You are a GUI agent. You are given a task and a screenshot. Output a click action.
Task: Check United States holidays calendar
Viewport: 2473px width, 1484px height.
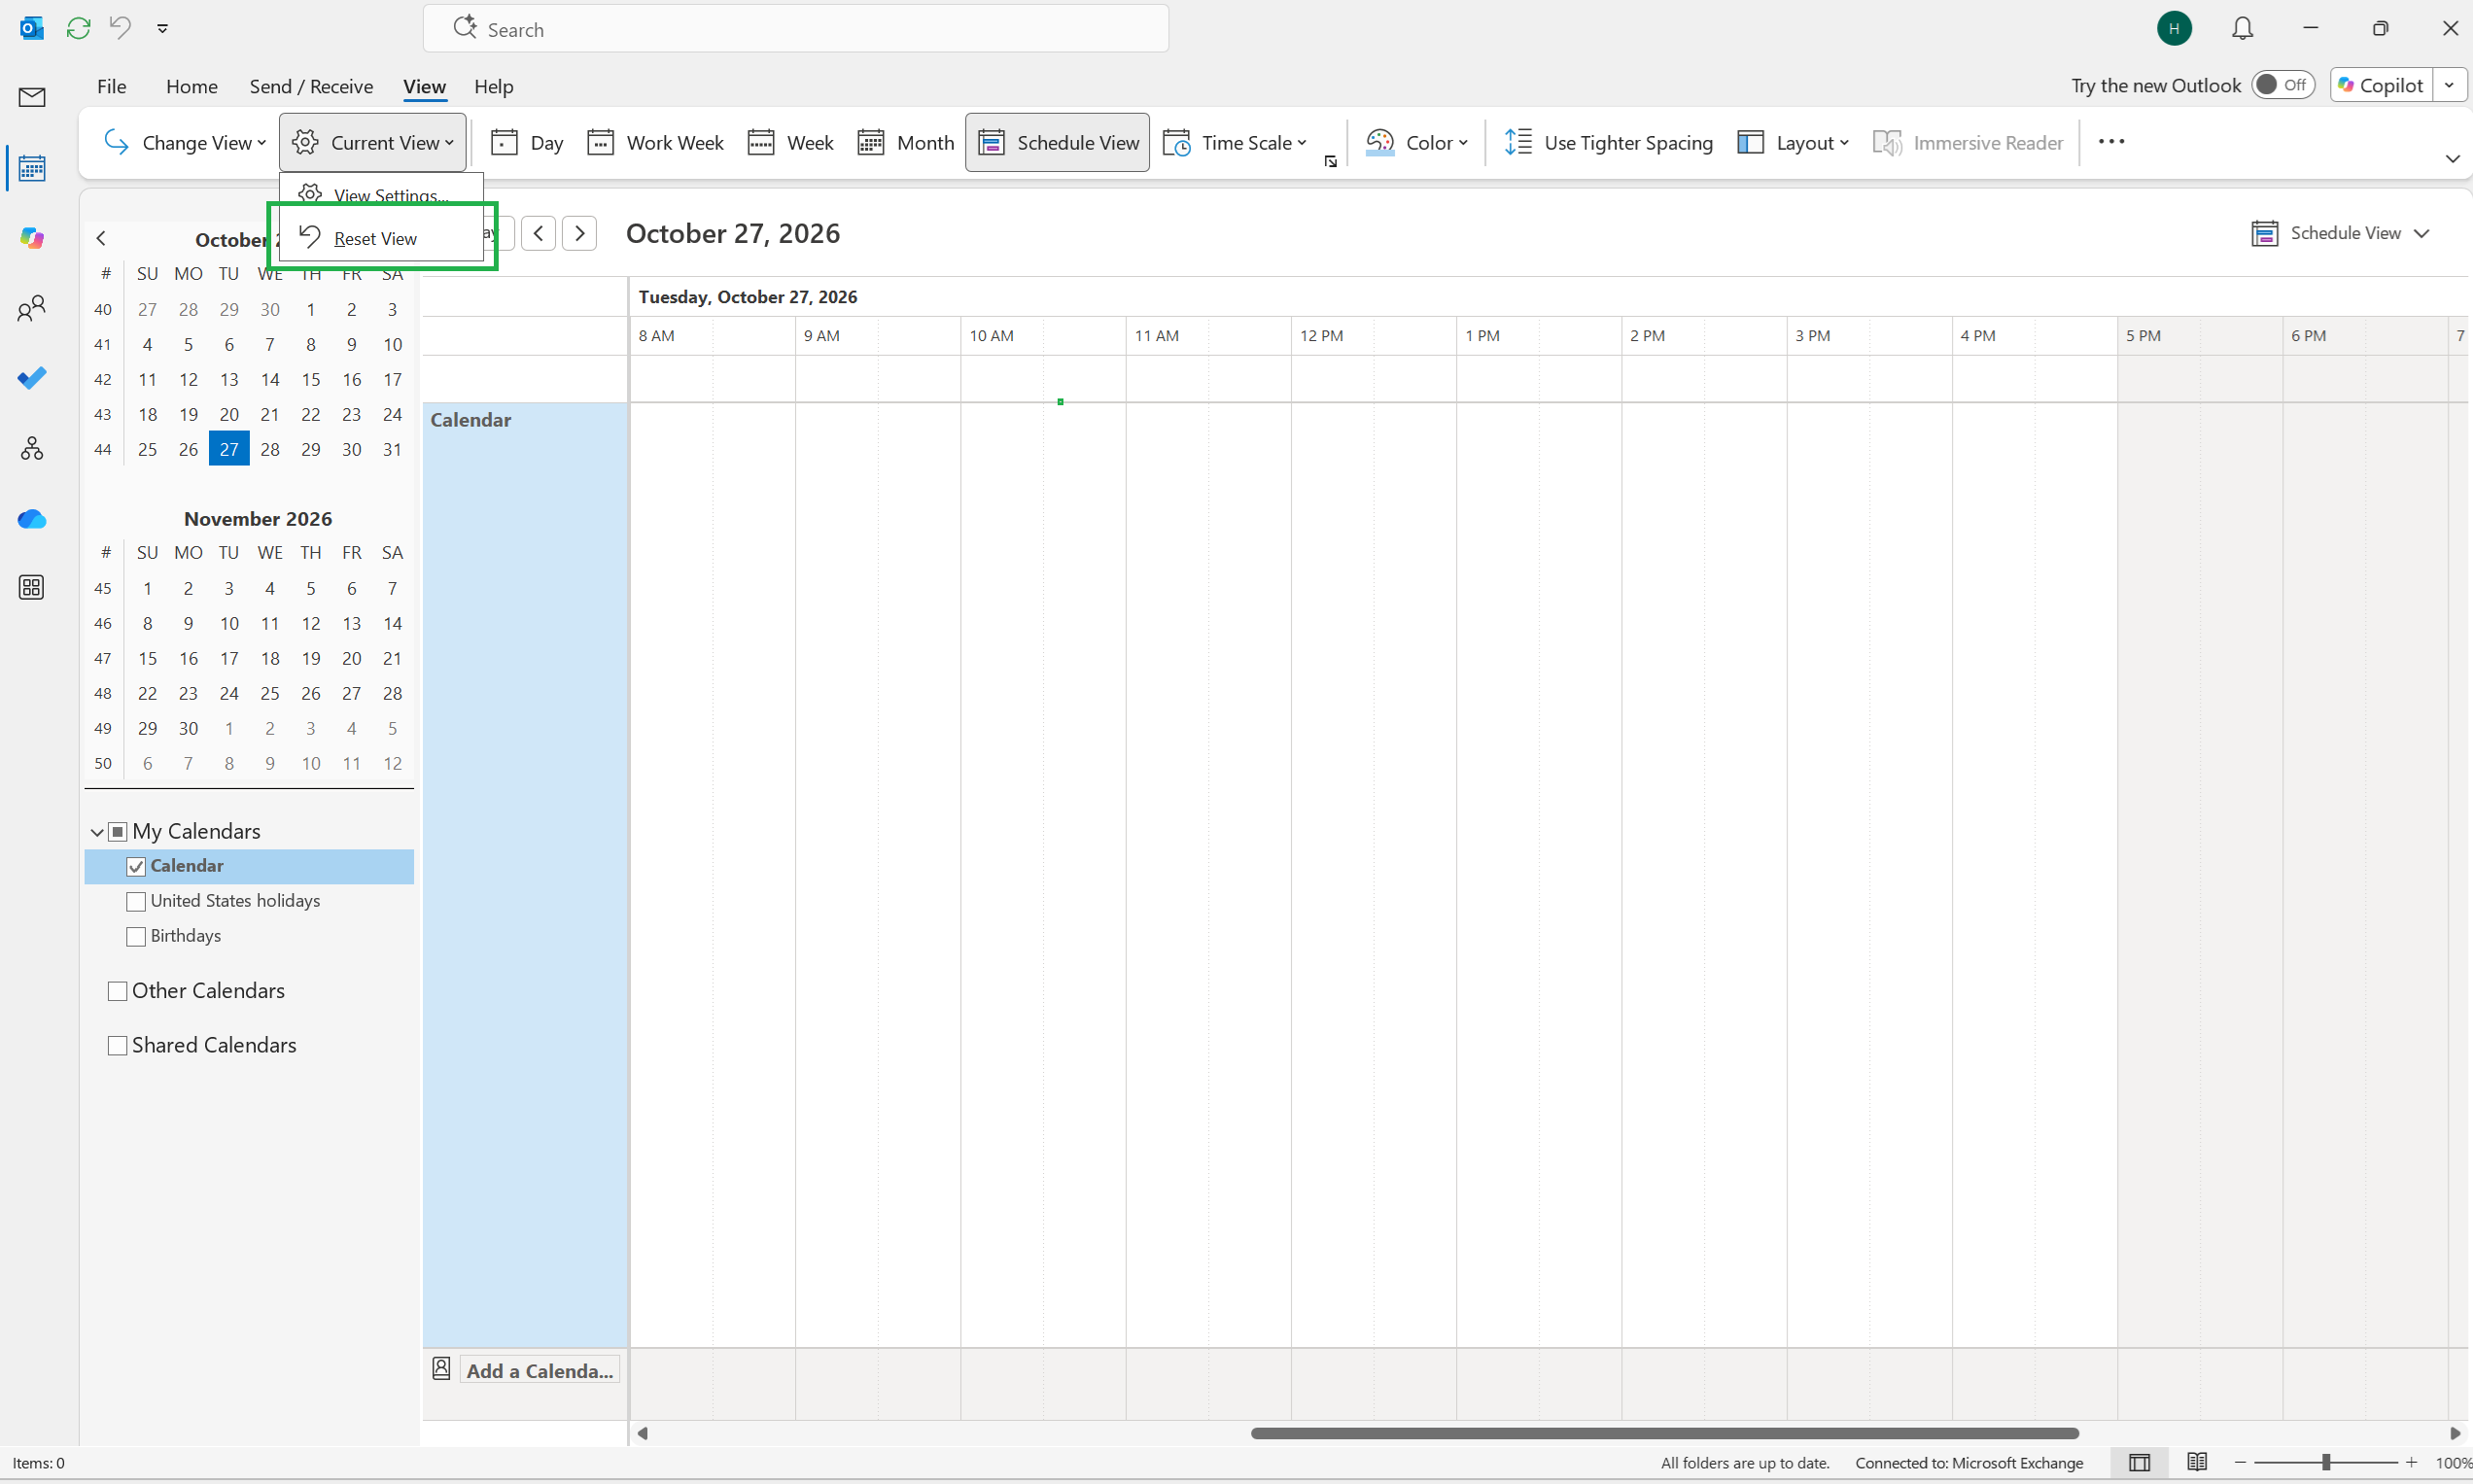136,902
